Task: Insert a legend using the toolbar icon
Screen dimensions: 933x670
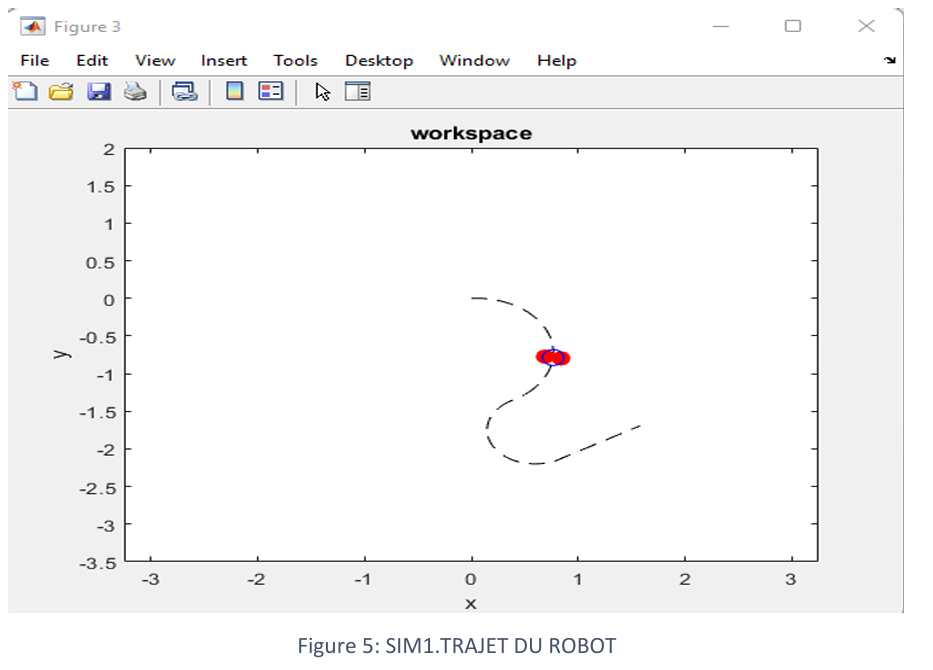Action: 271,92
